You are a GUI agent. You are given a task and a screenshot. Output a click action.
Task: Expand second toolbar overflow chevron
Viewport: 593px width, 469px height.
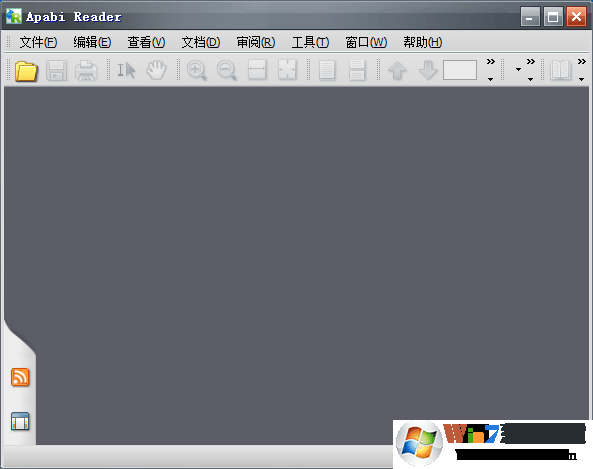click(x=531, y=61)
